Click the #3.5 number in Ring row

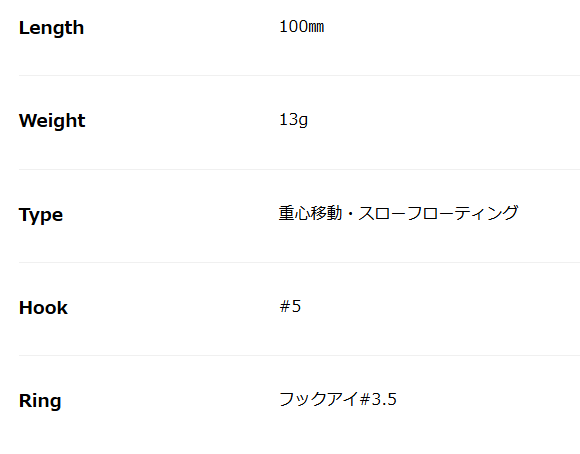coord(378,399)
